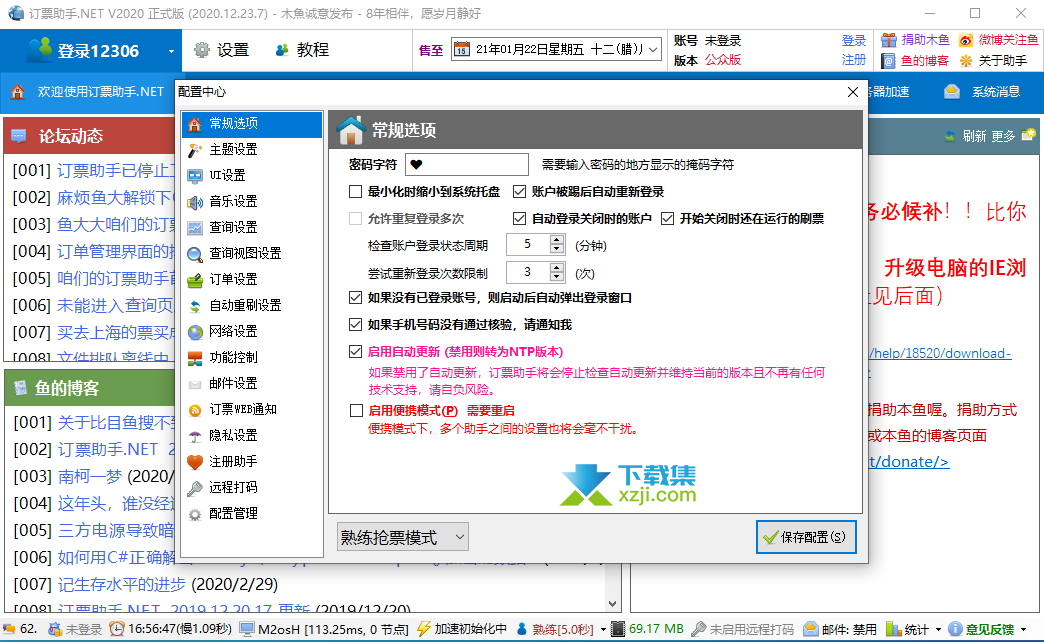The image size is (1044, 642).
Task: Click 注册 link by version info
Action: coord(854,60)
